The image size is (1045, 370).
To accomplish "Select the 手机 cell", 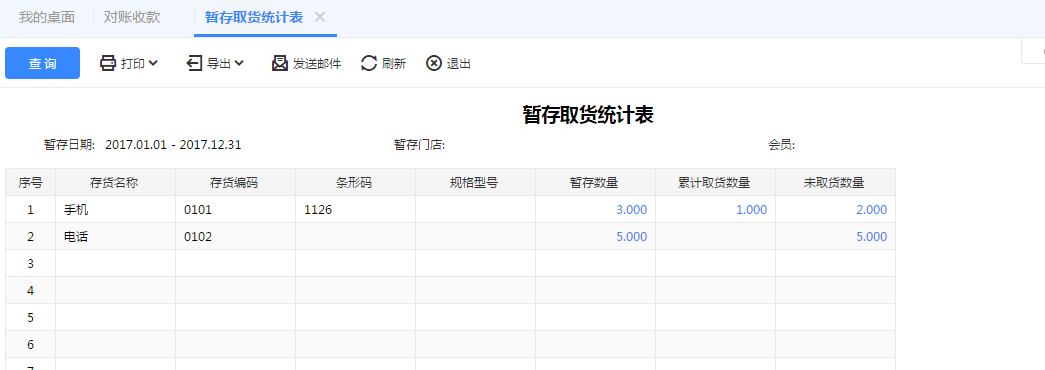I will click(x=115, y=209).
